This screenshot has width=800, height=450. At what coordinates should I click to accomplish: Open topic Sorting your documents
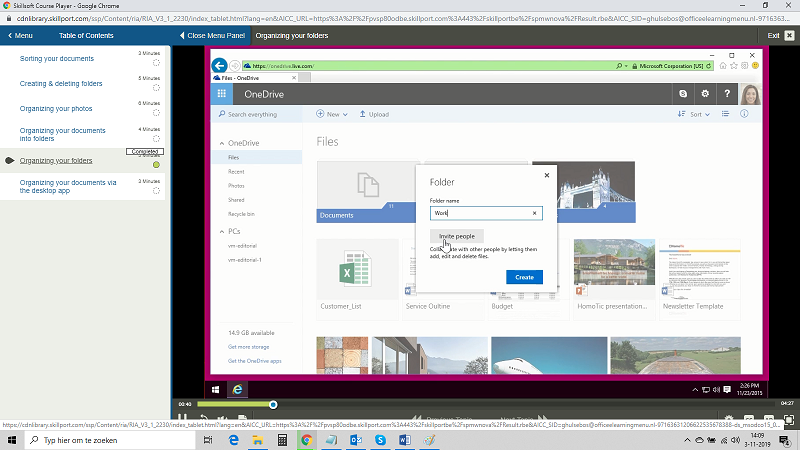pyautogui.click(x=57, y=59)
